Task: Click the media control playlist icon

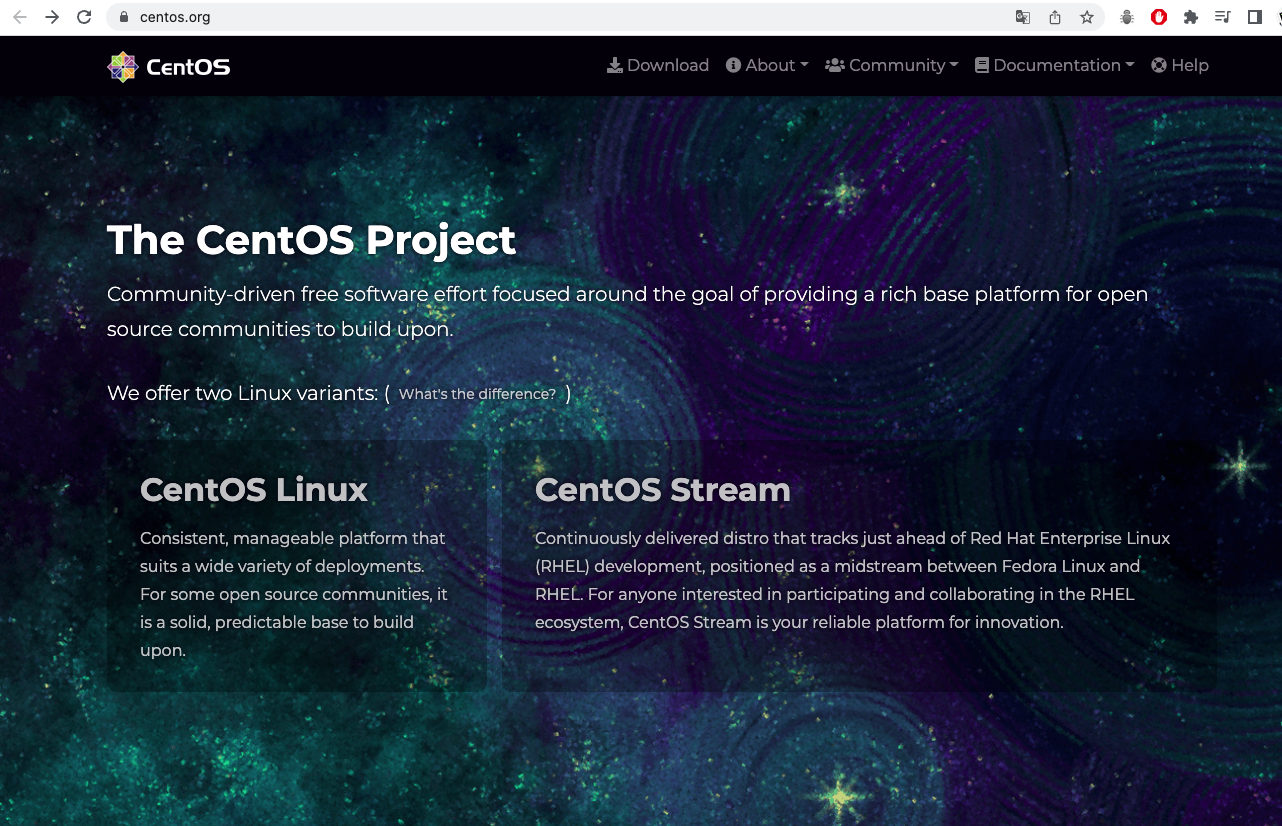Action: [1222, 17]
